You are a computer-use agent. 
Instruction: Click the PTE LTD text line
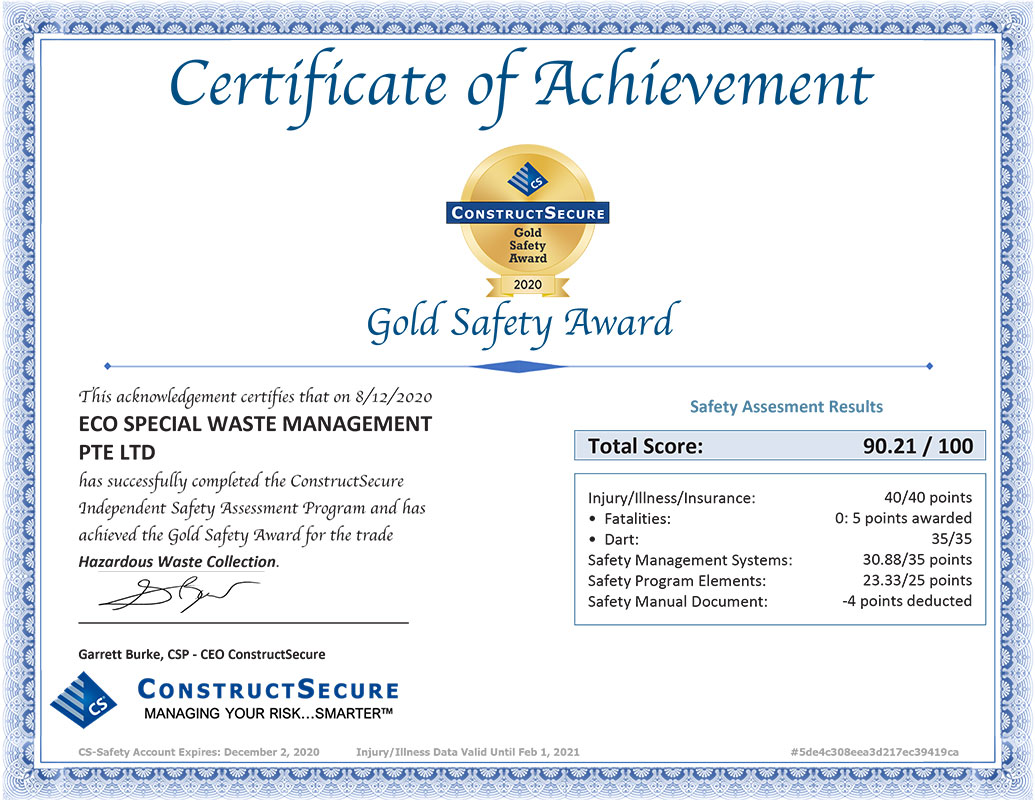pyautogui.click(x=117, y=453)
